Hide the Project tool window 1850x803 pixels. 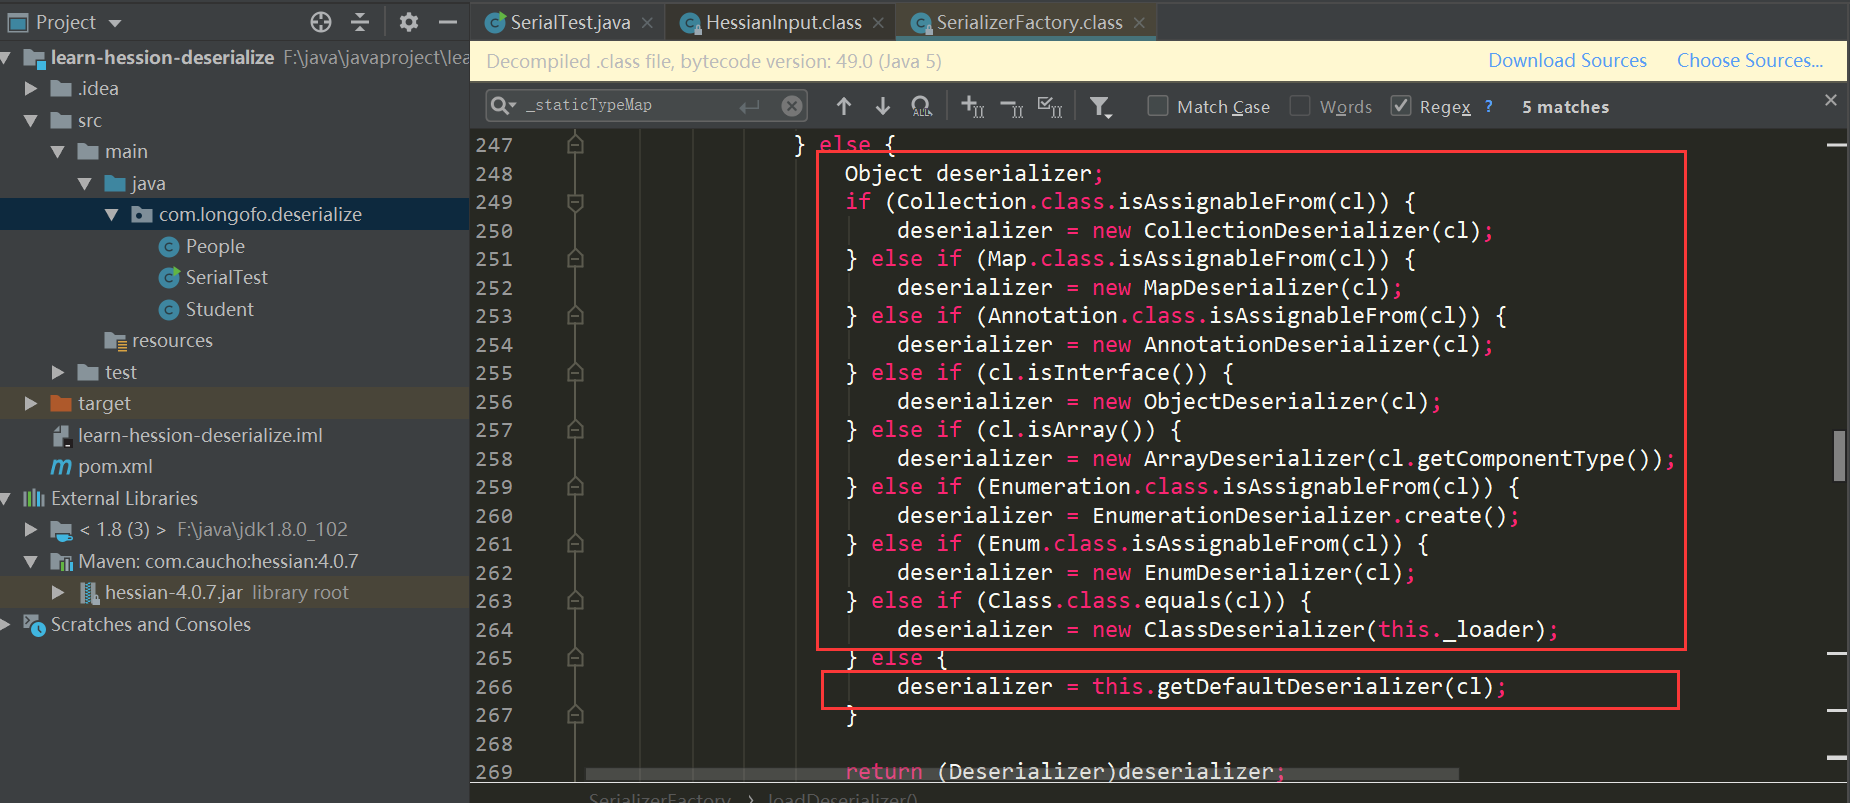pos(448,22)
